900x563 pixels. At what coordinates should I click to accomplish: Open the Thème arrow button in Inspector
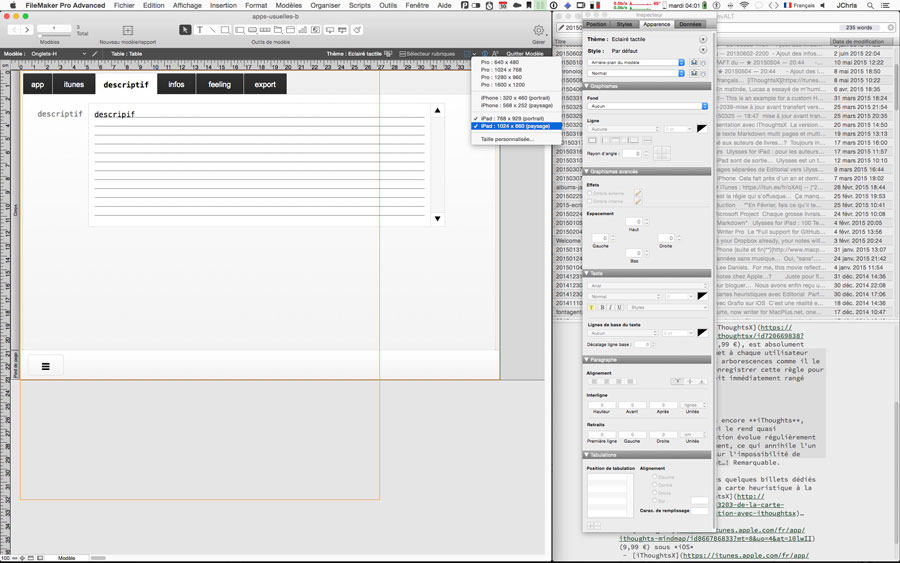tap(703, 39)
